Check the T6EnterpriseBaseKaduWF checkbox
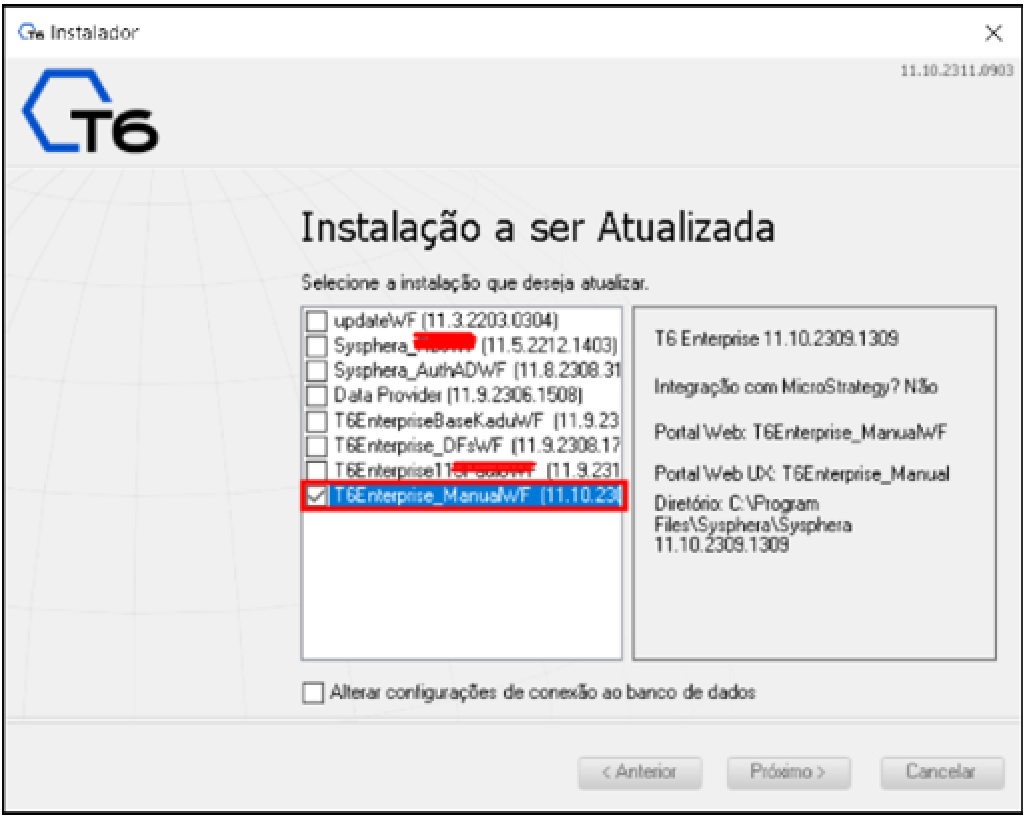Image resolution: width=1025 pixels, height=817 pixels. [x=317, y=420]
